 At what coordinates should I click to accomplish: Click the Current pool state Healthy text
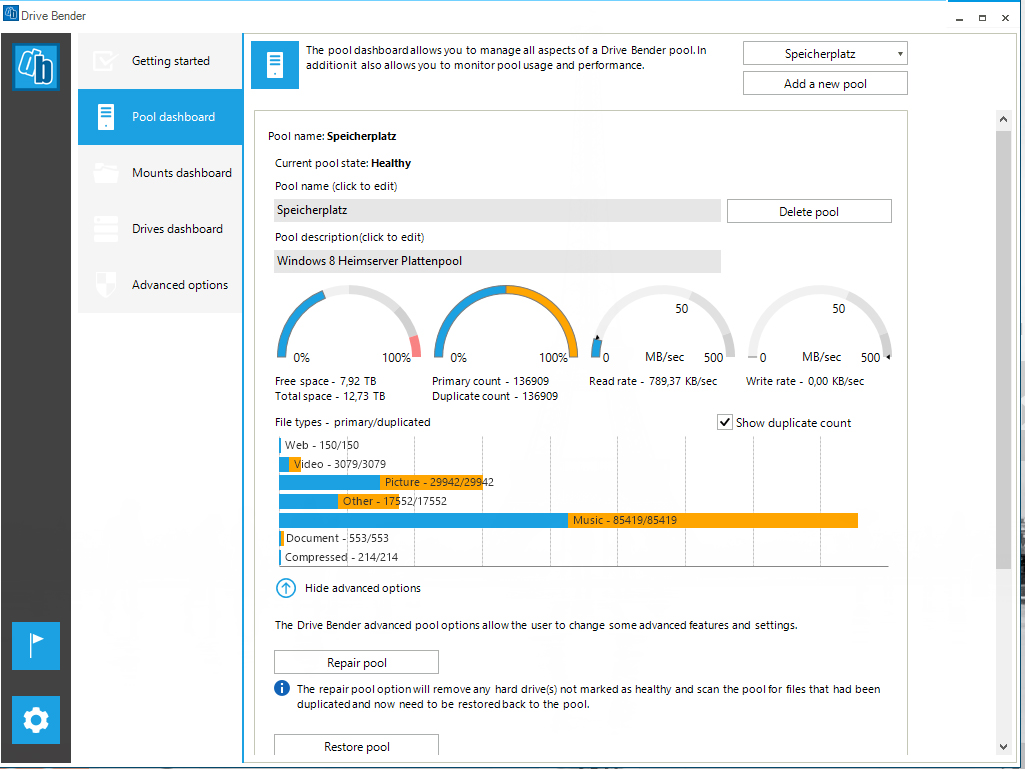[x=343, y=163]
